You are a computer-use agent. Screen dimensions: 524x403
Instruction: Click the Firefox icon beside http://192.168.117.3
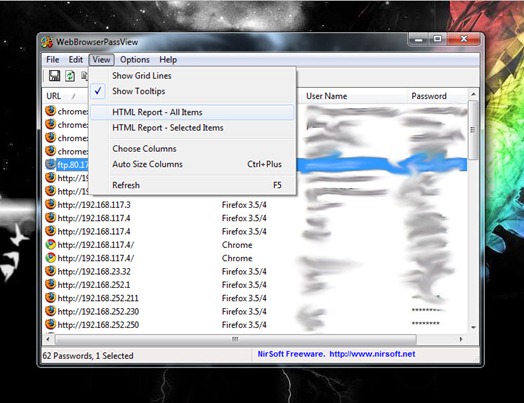[x=50, y=204]
